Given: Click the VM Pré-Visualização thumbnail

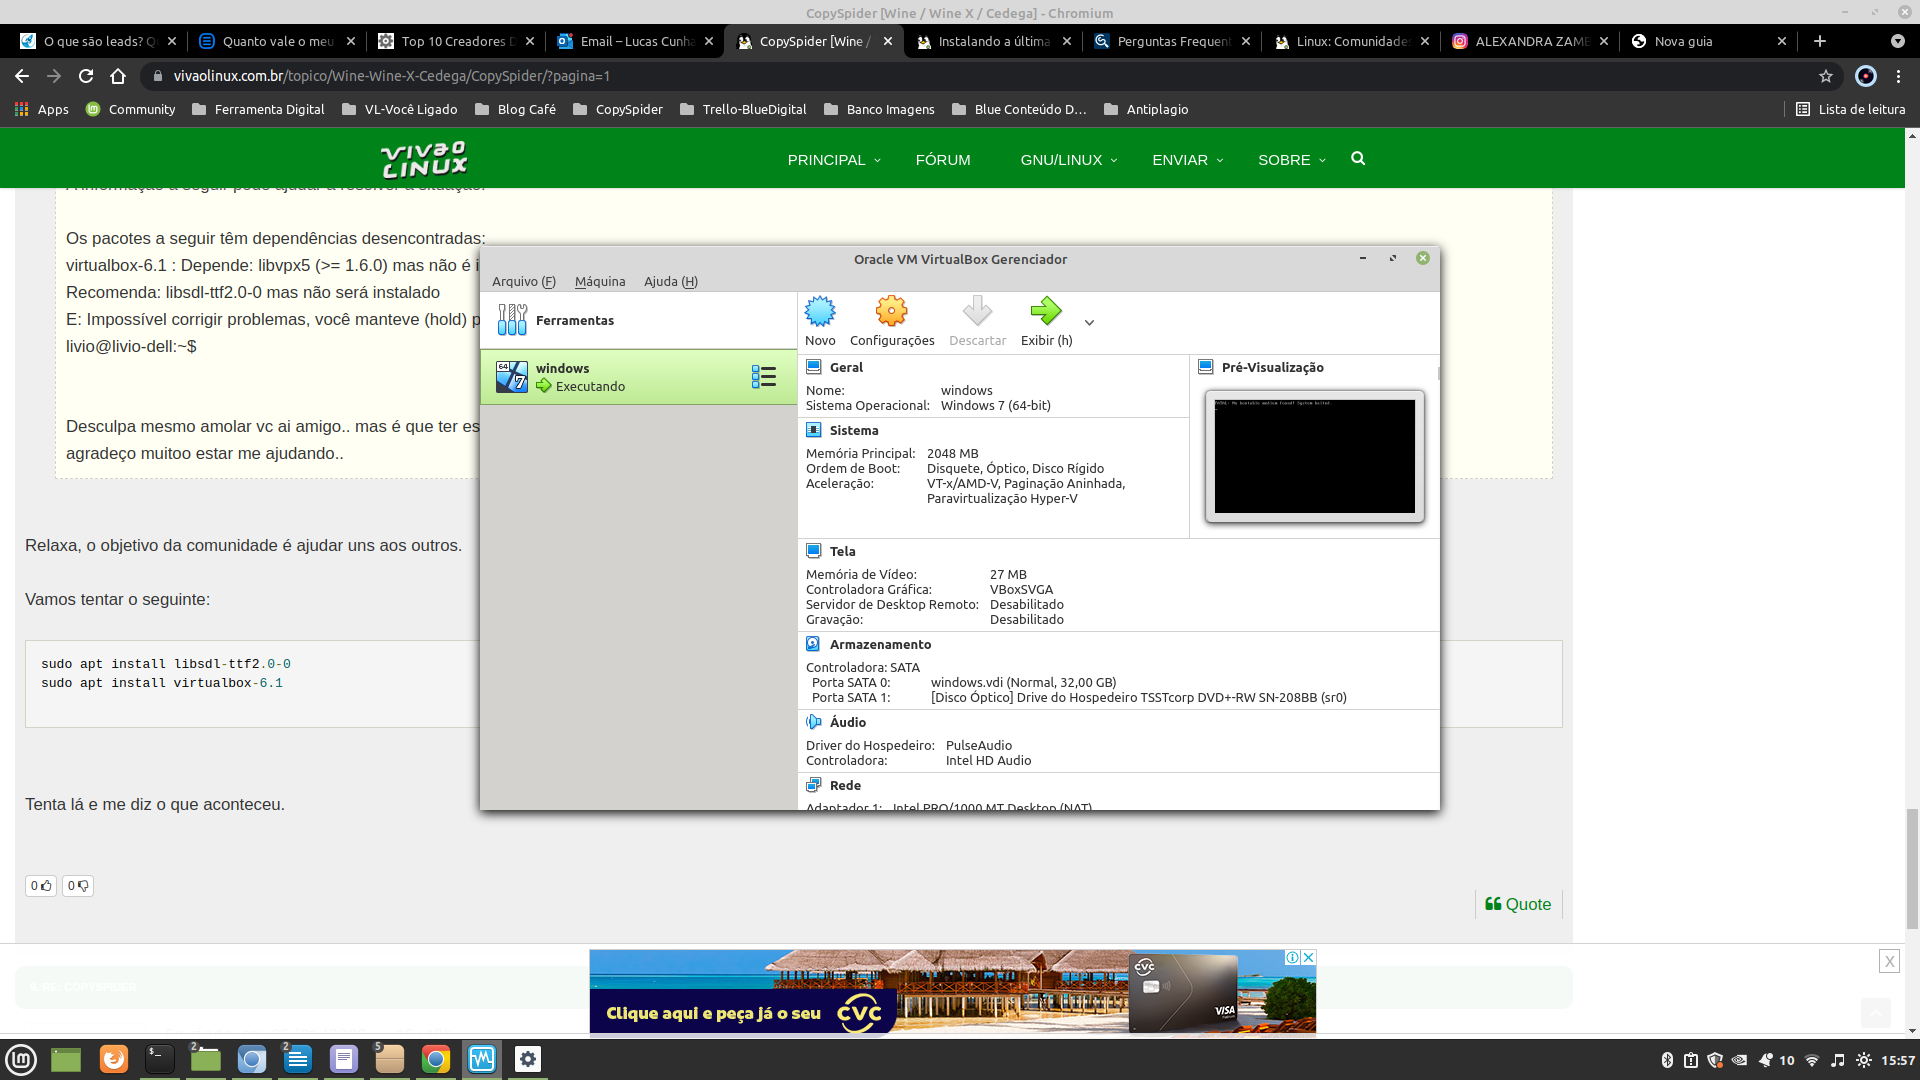Looking at the screenshot, I should pos(1315,456).
